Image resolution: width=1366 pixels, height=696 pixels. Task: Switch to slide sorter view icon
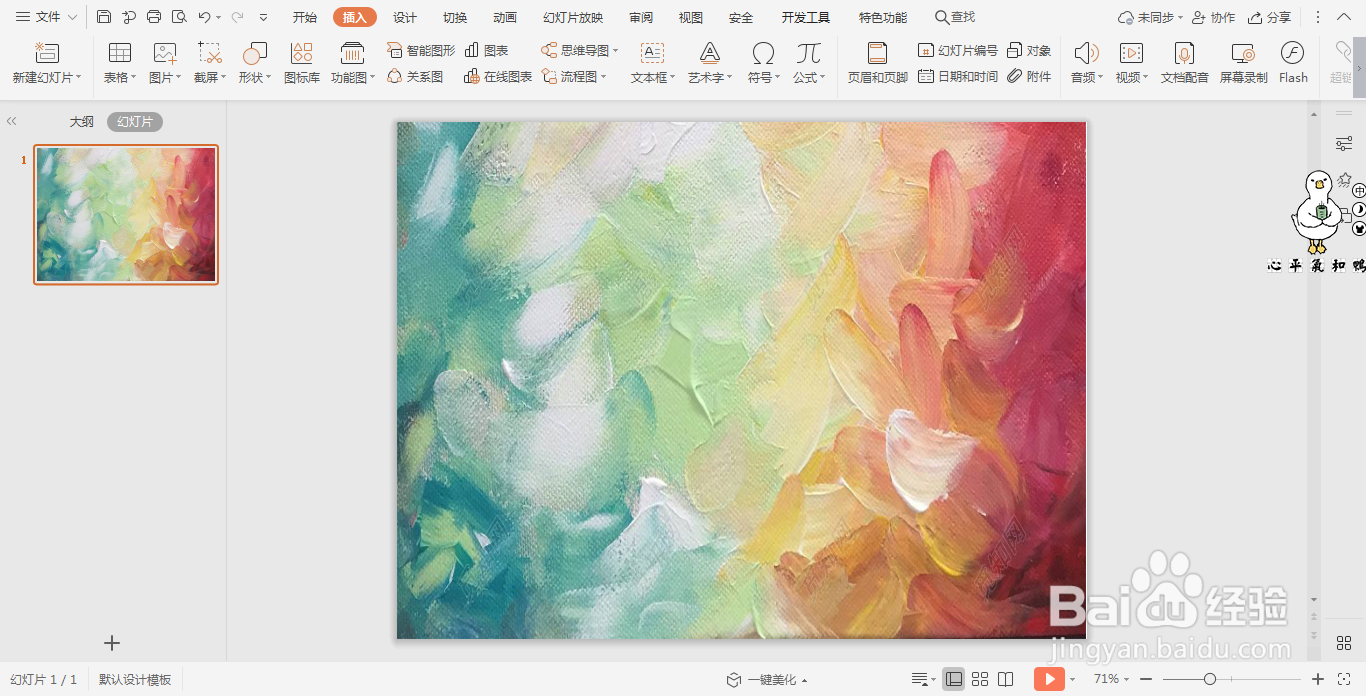(x=980, y=679)
